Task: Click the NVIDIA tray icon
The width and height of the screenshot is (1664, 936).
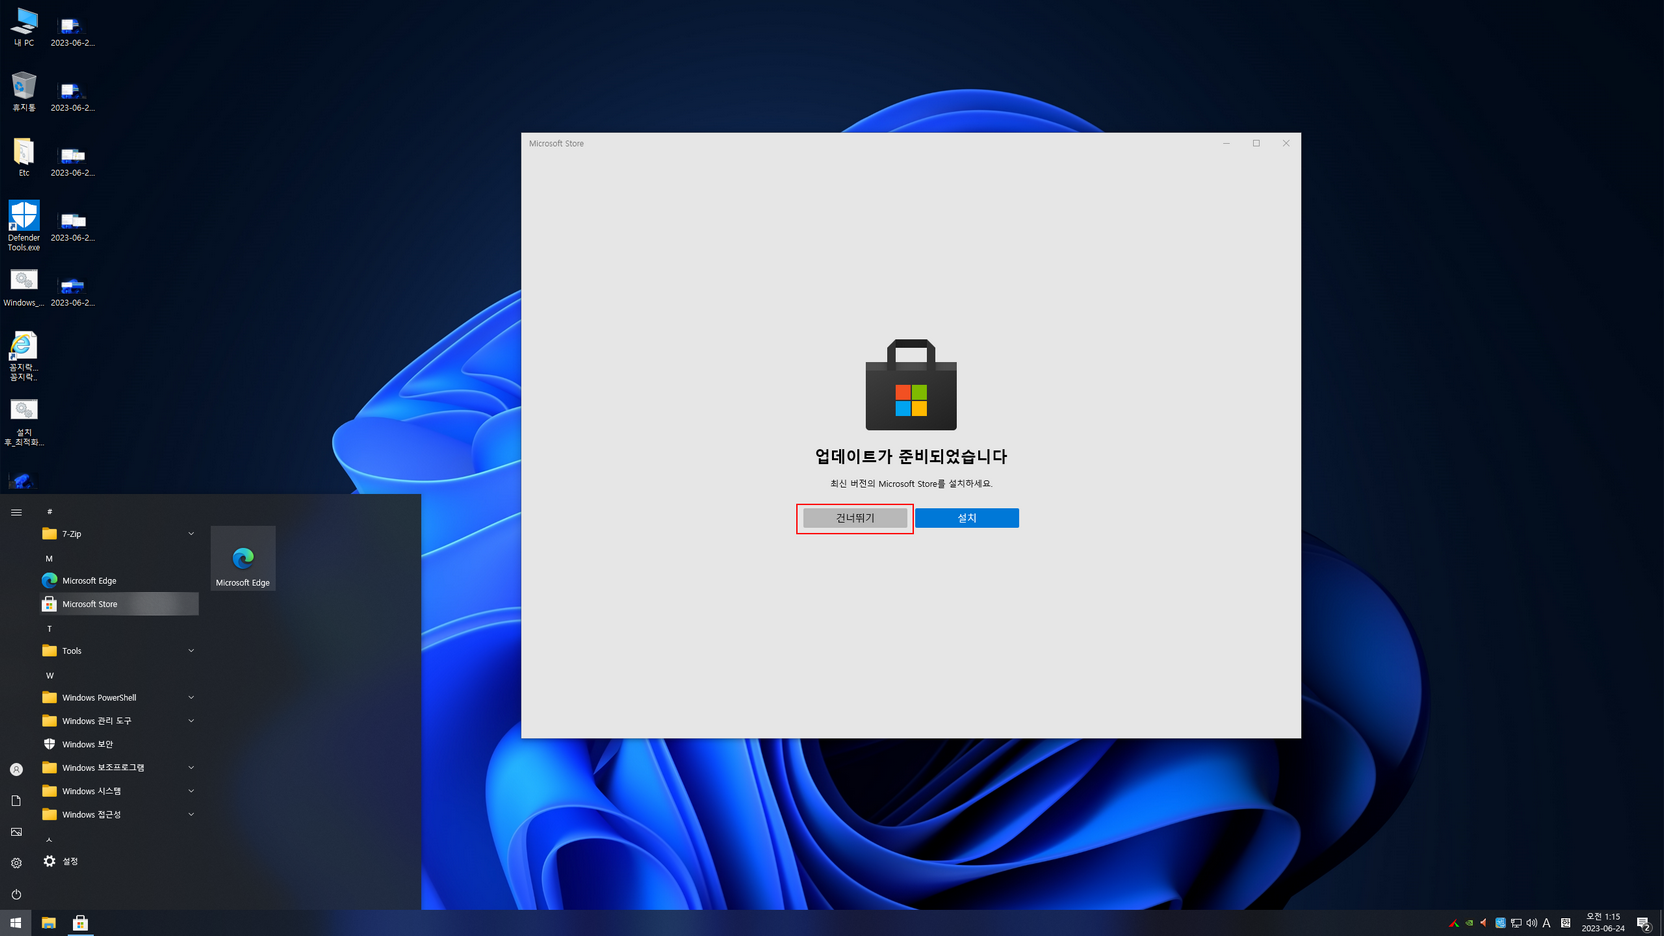Action: pos(1469,923)
